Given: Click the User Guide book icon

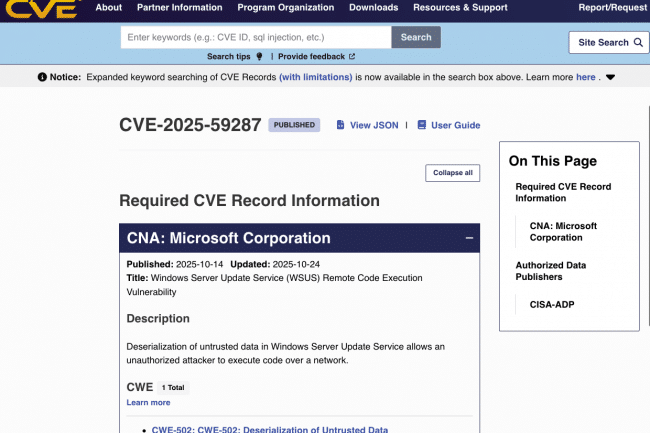Looking at the screenshot, I should (421, 125).
